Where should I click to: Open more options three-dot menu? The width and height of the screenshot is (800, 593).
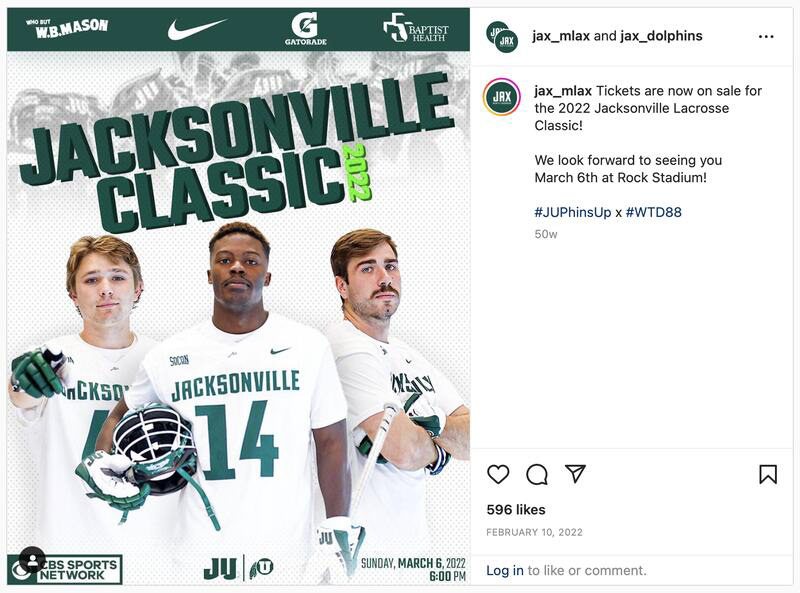coord(766,37)
